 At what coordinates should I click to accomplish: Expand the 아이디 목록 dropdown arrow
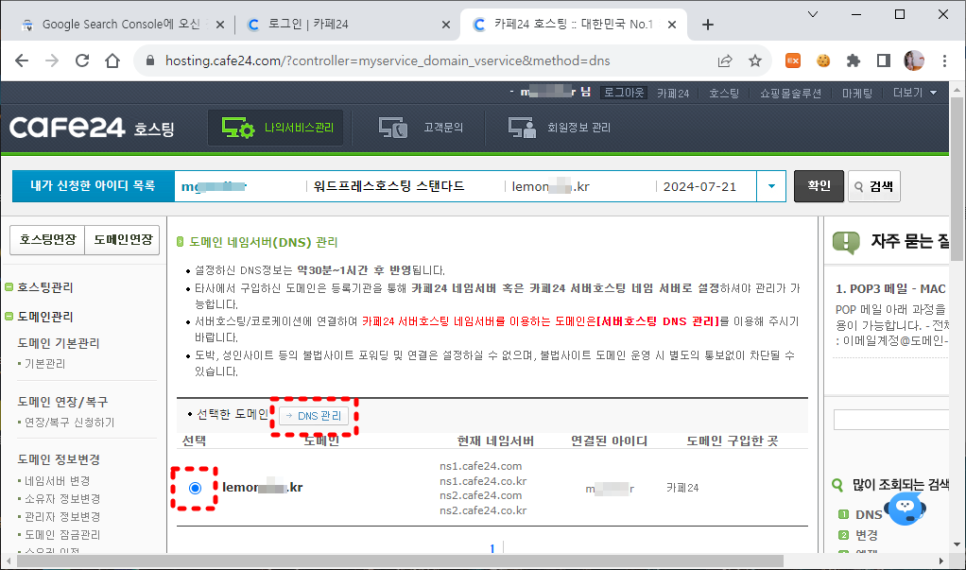771,186
